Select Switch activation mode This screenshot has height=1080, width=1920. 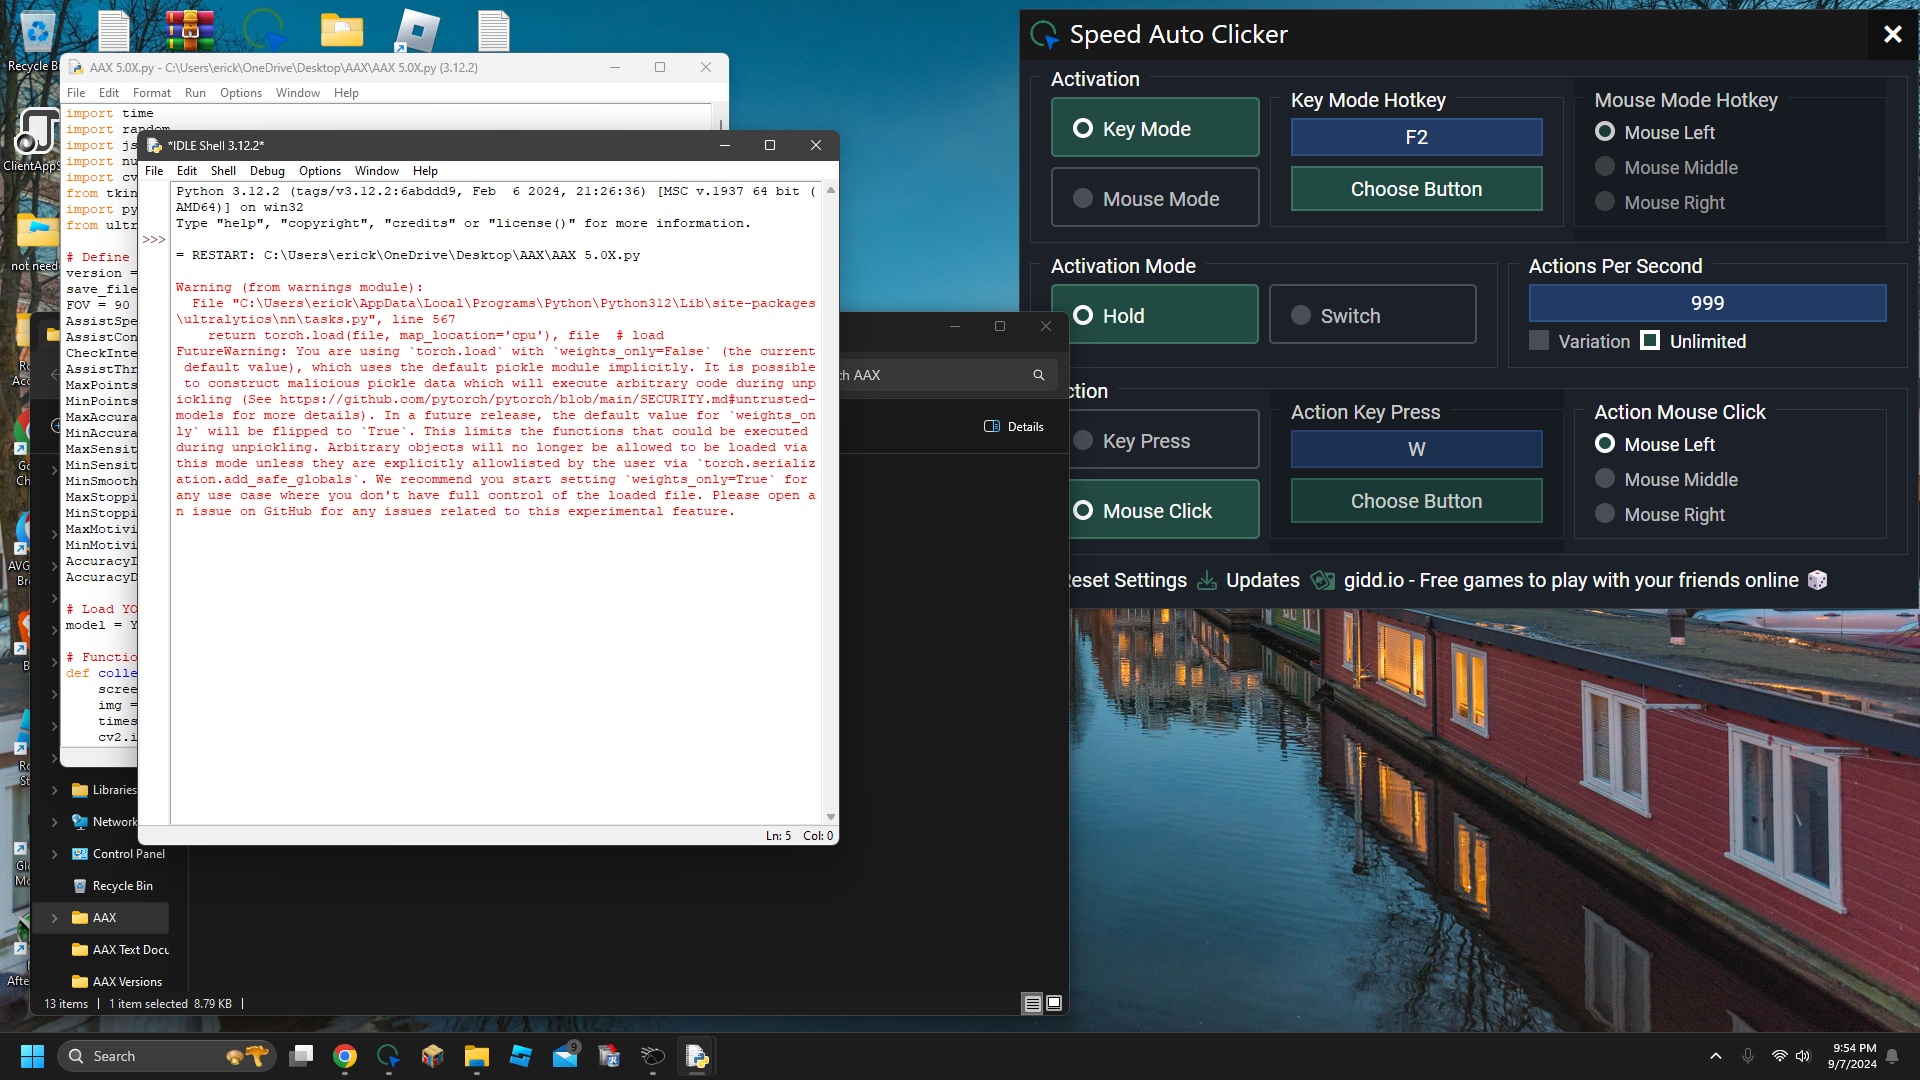click(x=1372, y=316)
